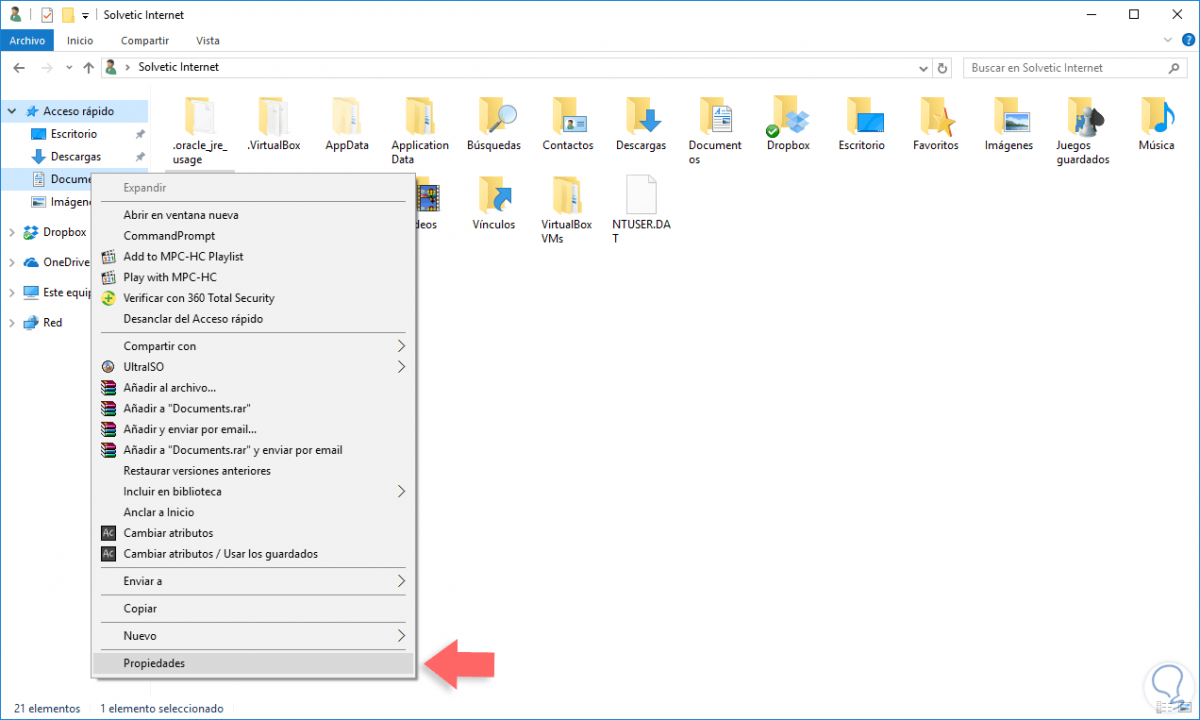Choose Añadir y enviar por email...

tap(253, 429)
